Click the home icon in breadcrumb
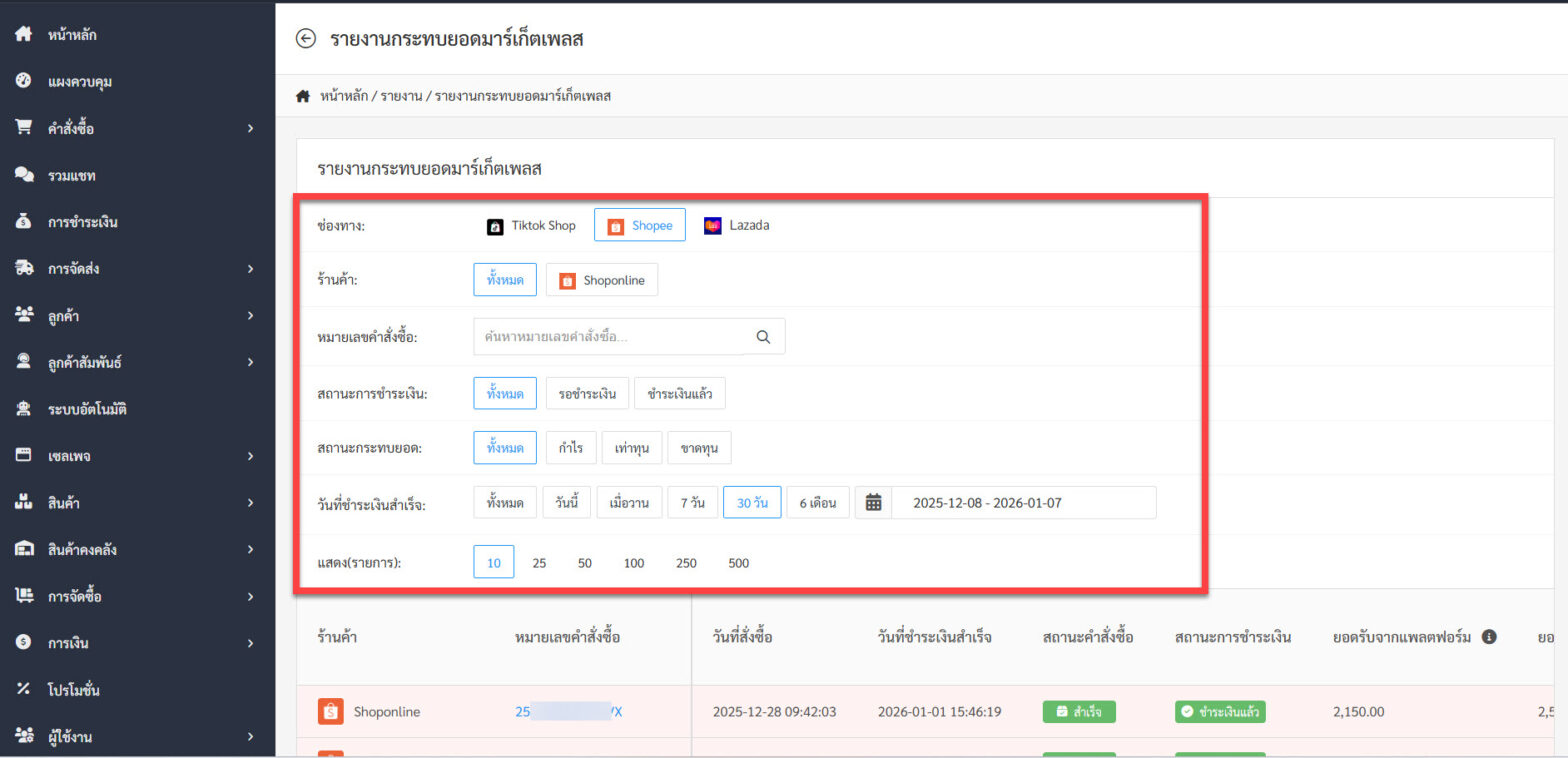Image resolution: width=1568 pixels, height=758 pixels. pos(302,96)
